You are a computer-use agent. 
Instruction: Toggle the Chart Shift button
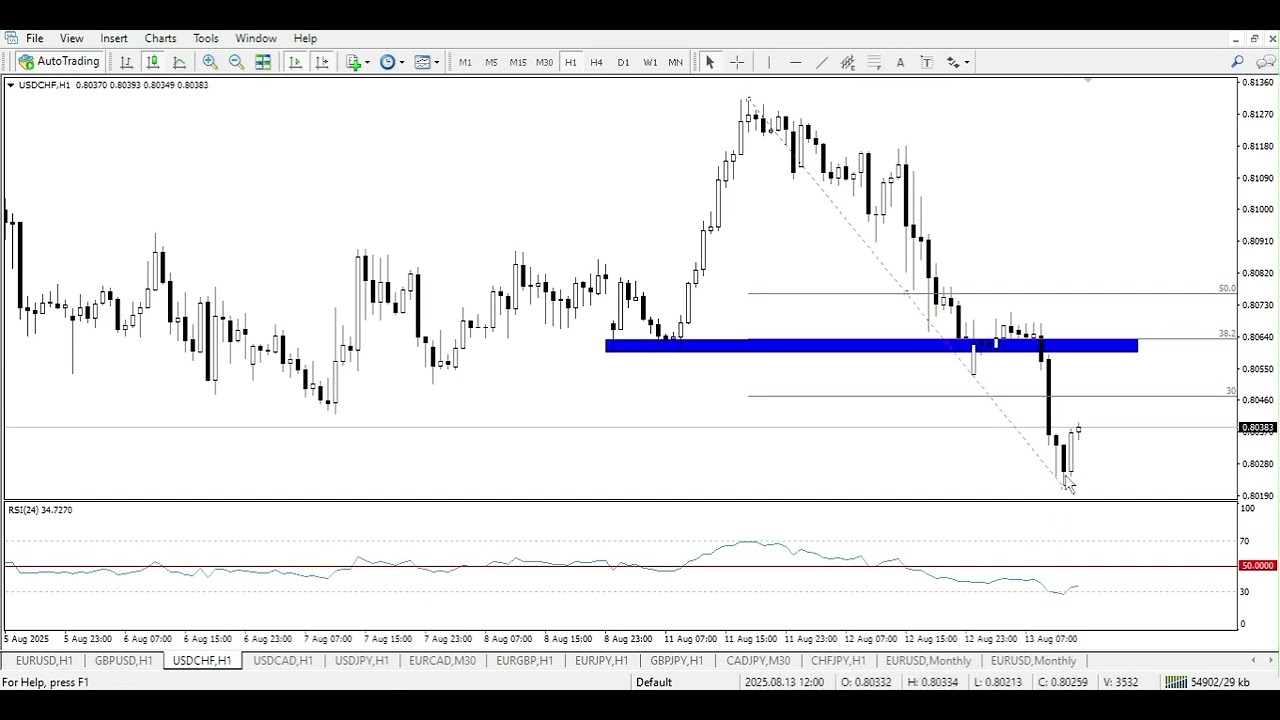tap(322, 62)
